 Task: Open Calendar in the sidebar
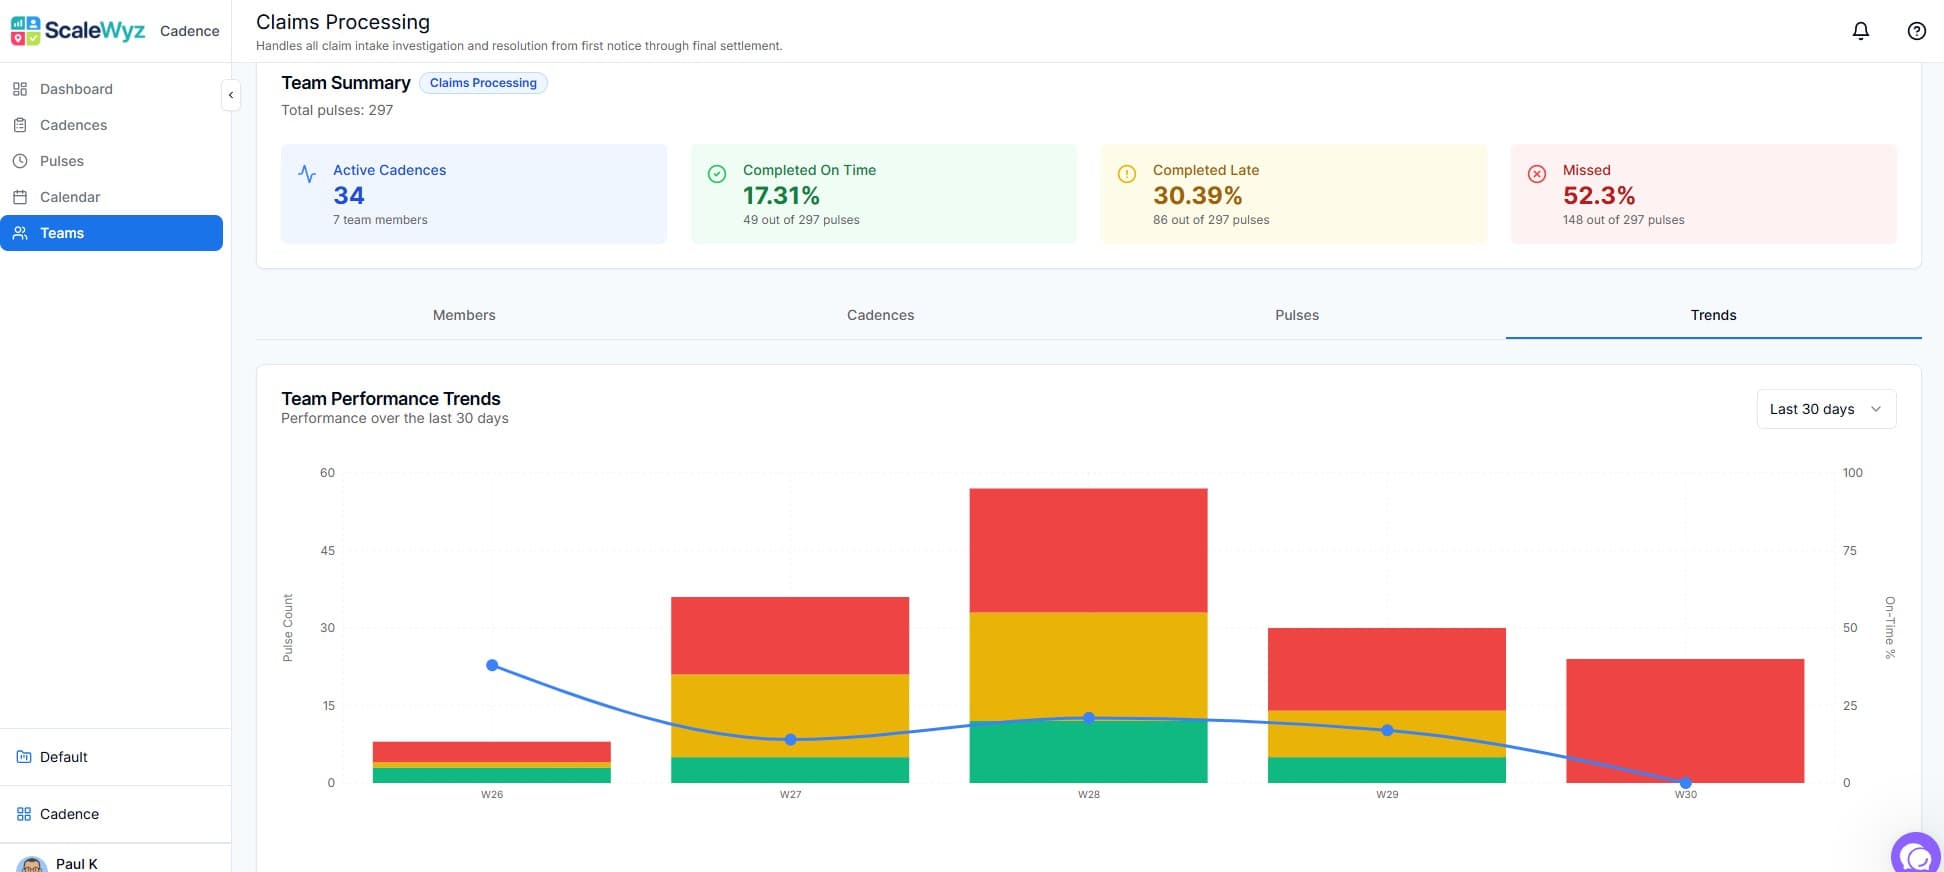pos(70,197)
